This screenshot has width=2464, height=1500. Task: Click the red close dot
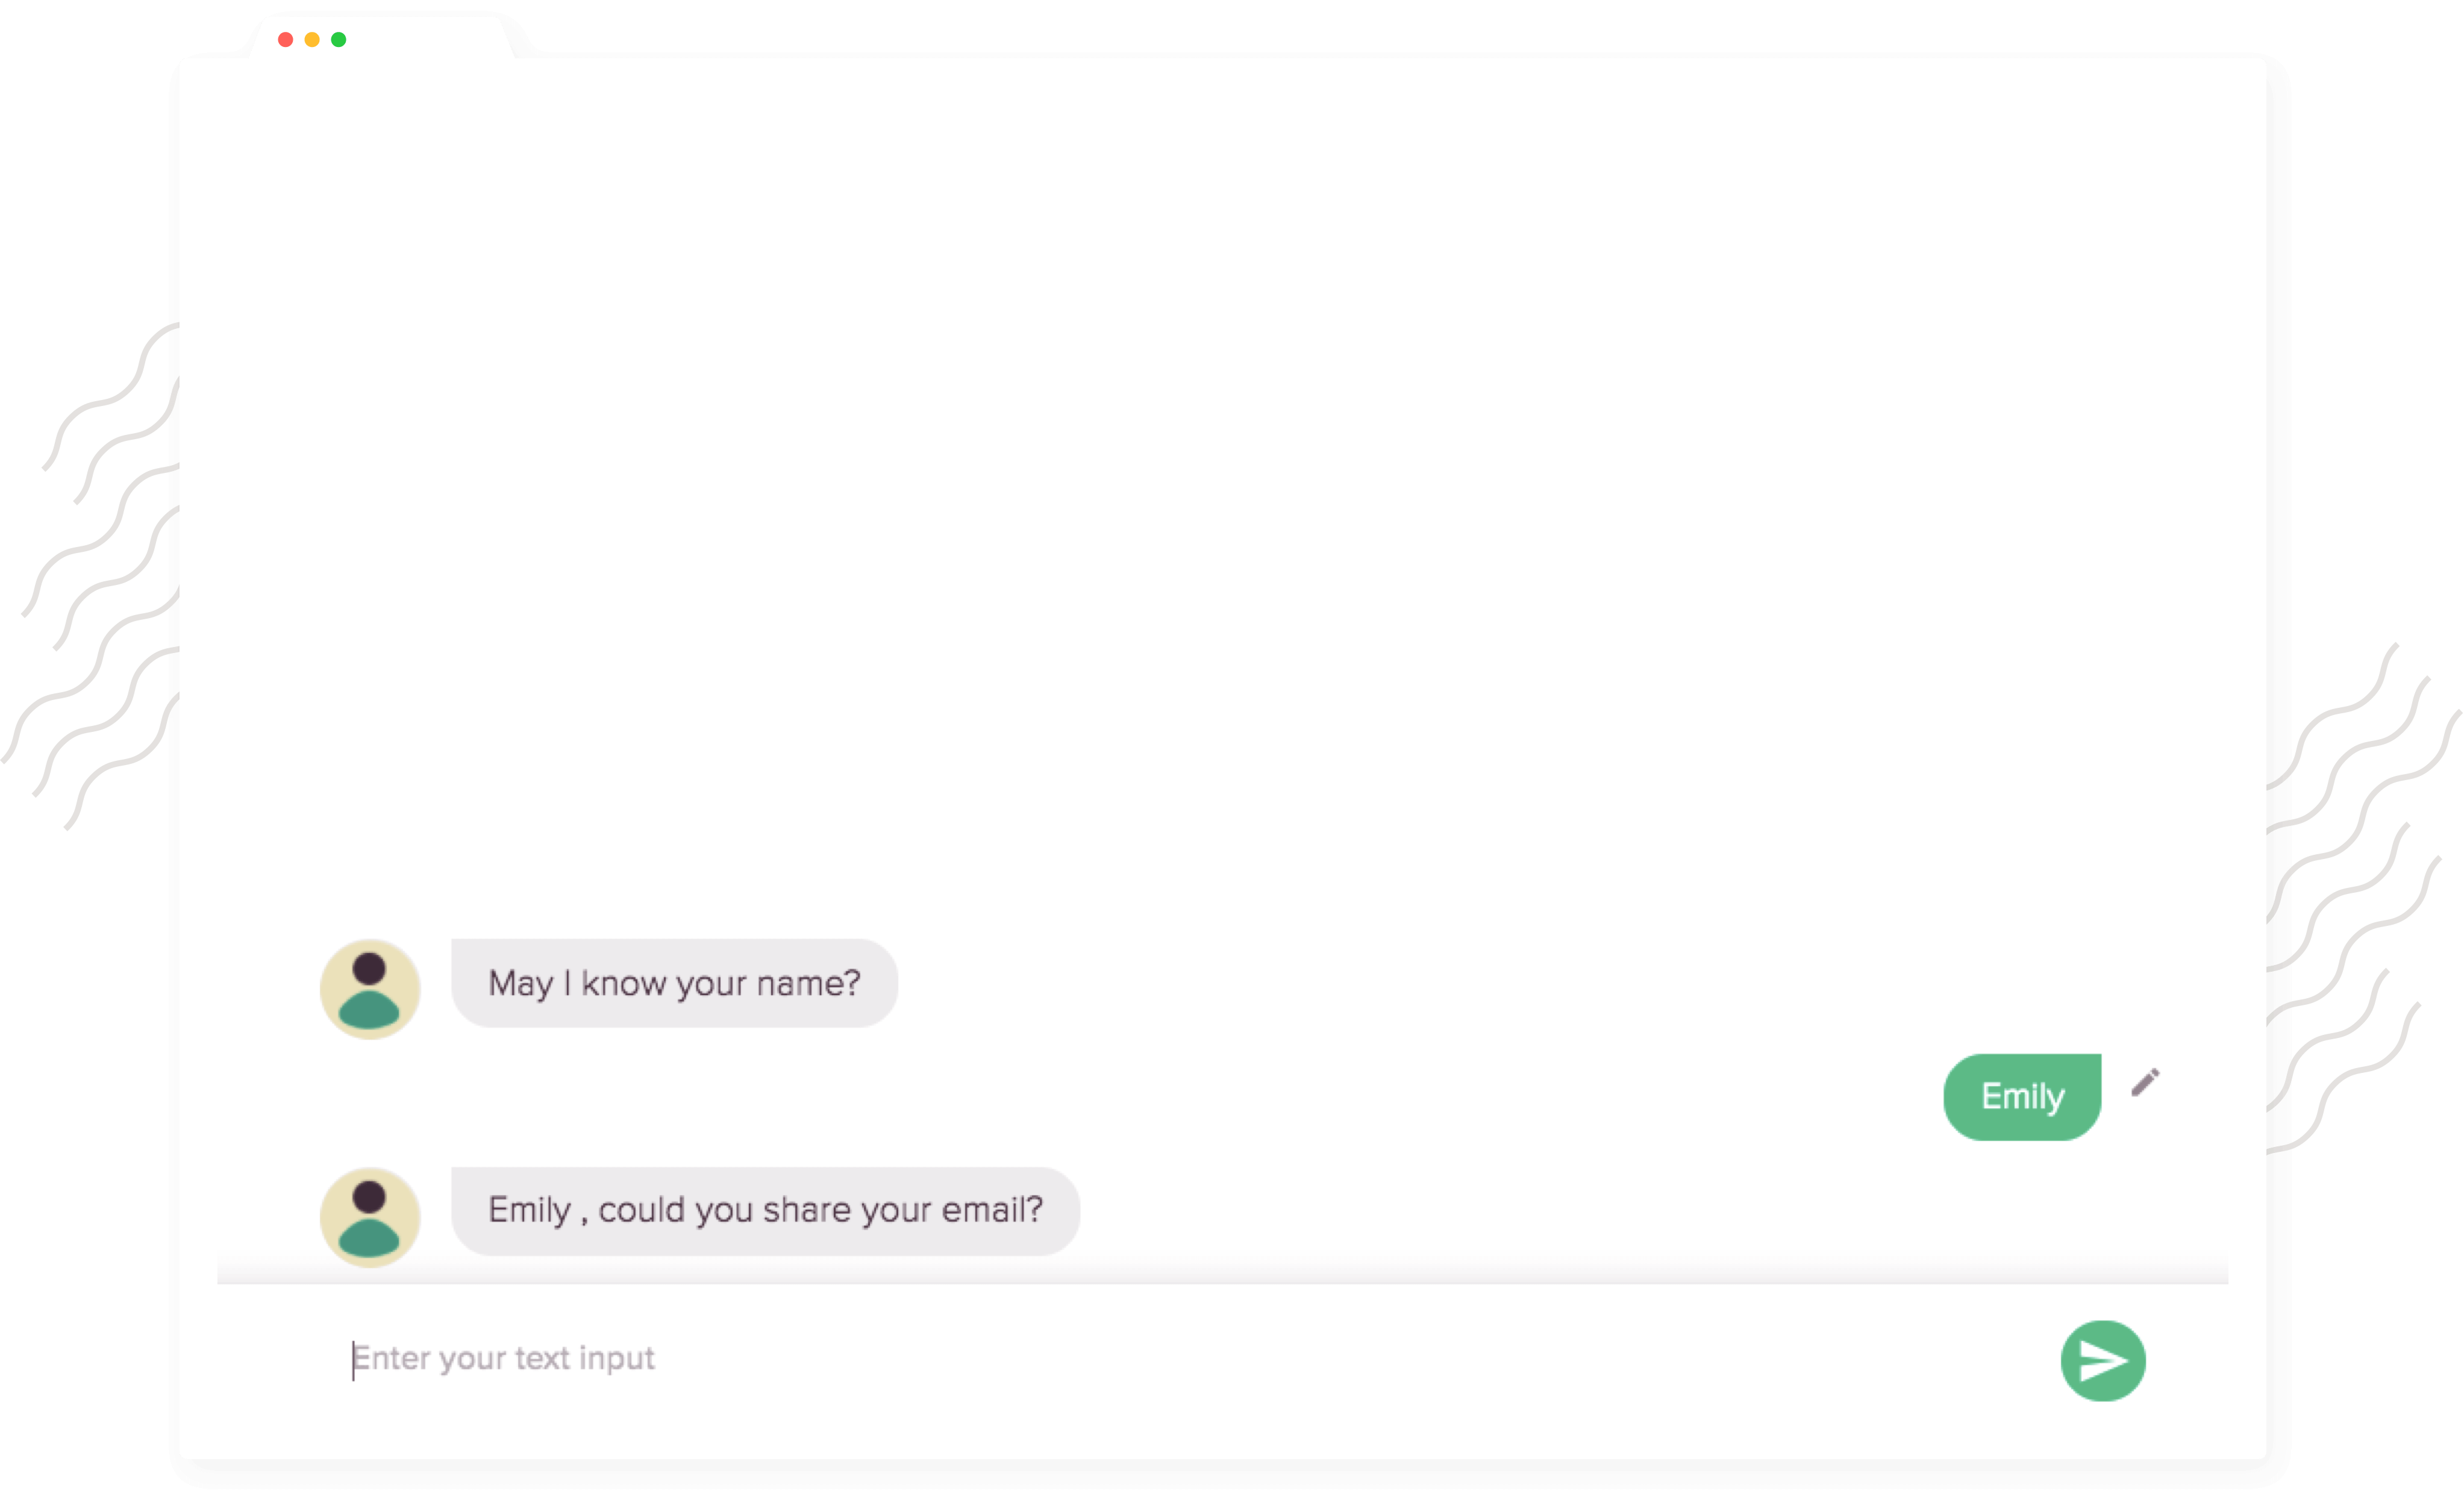point(285,40)
